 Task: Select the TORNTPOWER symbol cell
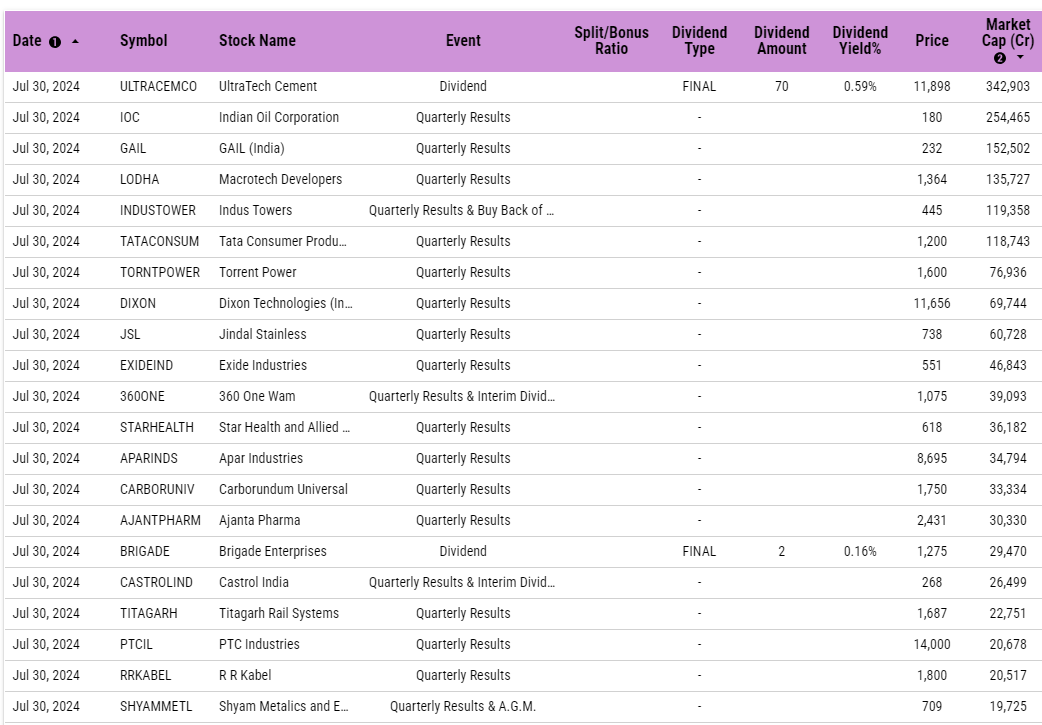point(159,272)
